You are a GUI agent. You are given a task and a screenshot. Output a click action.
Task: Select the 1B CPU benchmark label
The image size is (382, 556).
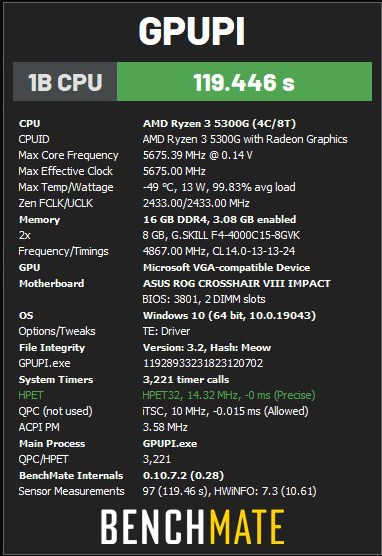point(65,82)
